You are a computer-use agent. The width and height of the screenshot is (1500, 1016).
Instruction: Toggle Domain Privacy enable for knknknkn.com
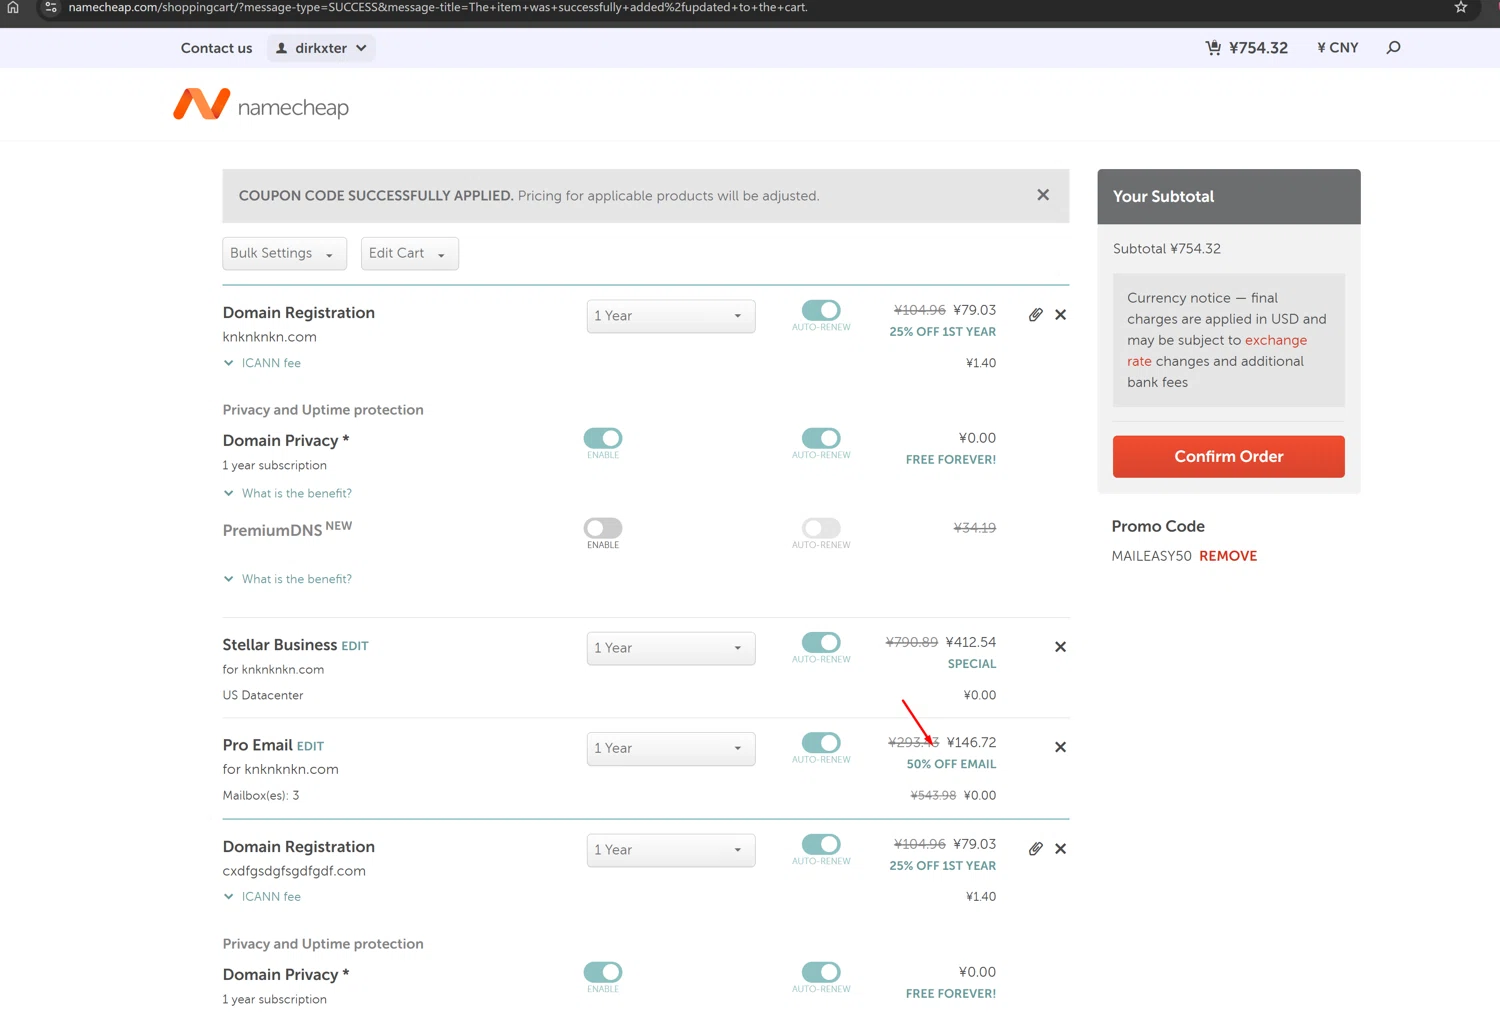pos(603,438)
